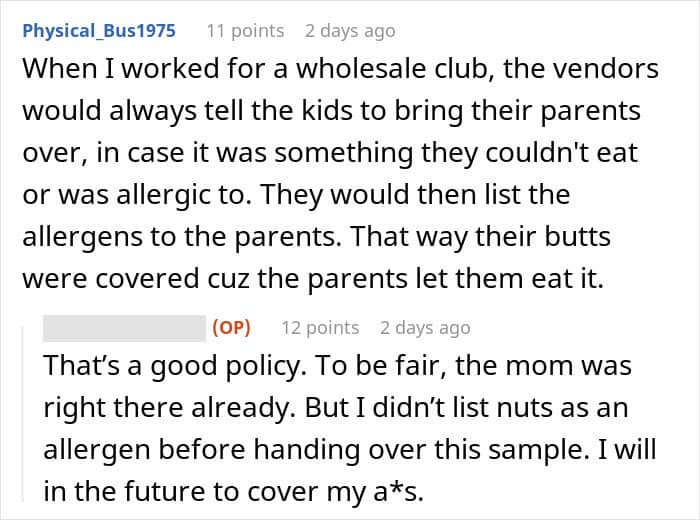Open the reply's "2 days ago" timestamp
Image resolution: width=700 pixels, height=520 pixels.
click(x=424, y=327)
